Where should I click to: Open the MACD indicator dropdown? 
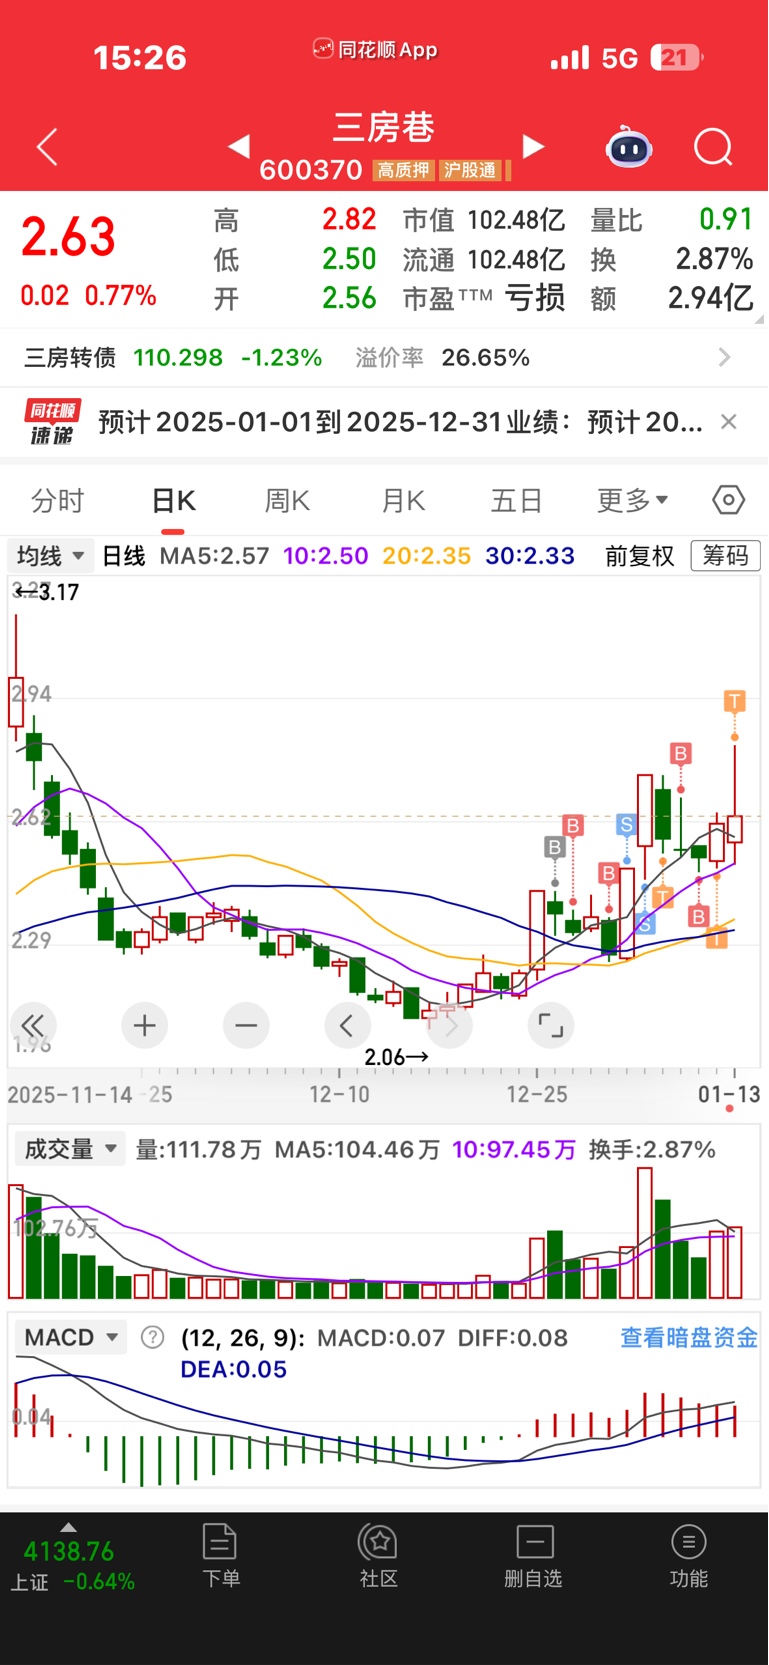[x=70, y=1337]
